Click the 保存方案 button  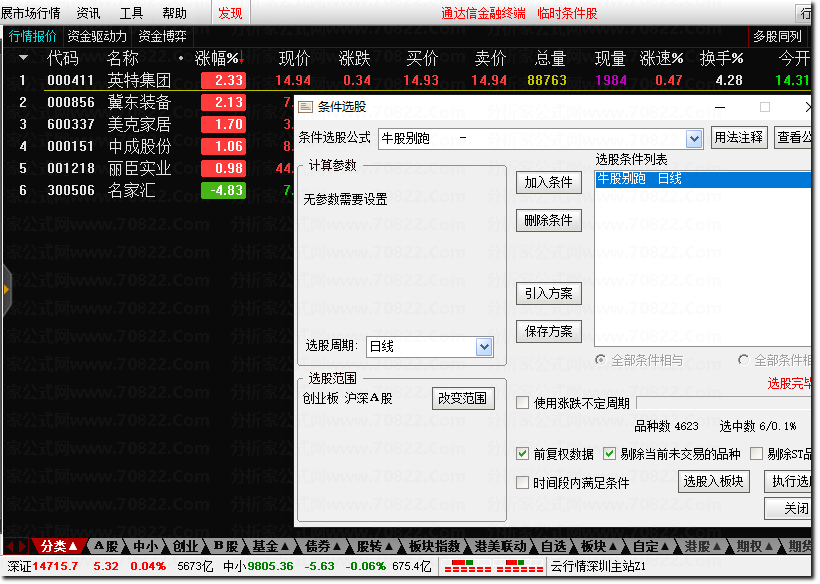549,331
